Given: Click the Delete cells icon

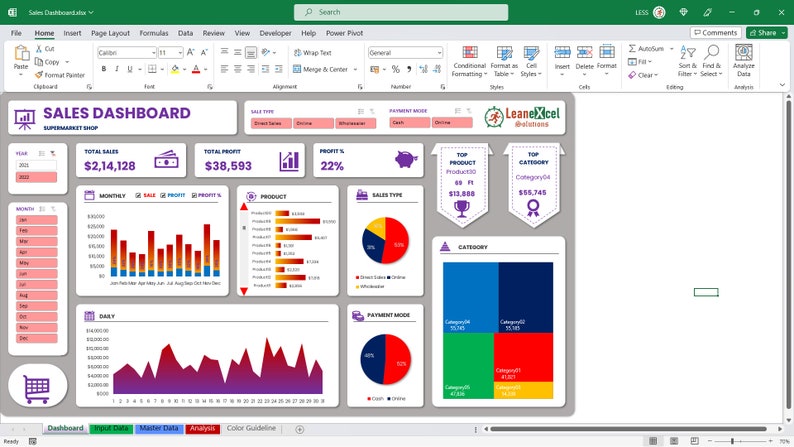Looking at the screenshot, I should pyautogui.click(x=584, y=52).
